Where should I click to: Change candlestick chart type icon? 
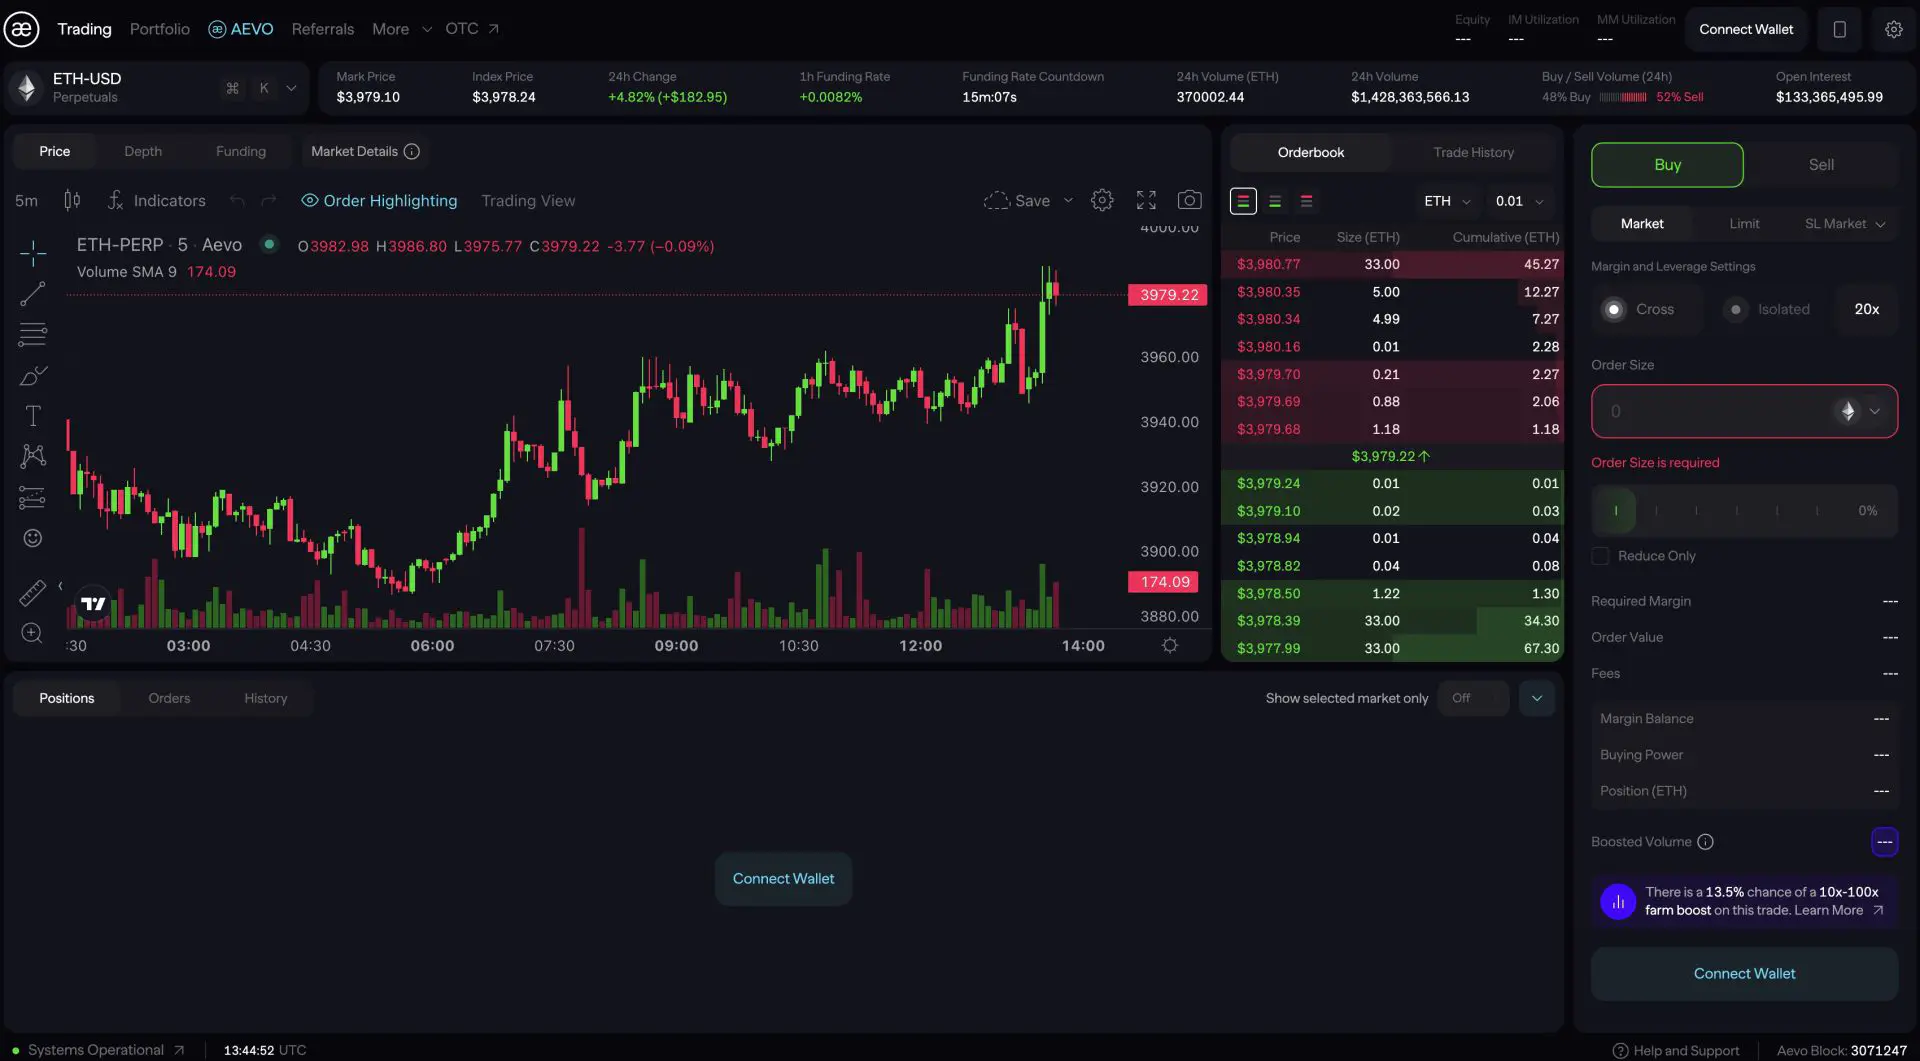72,200
